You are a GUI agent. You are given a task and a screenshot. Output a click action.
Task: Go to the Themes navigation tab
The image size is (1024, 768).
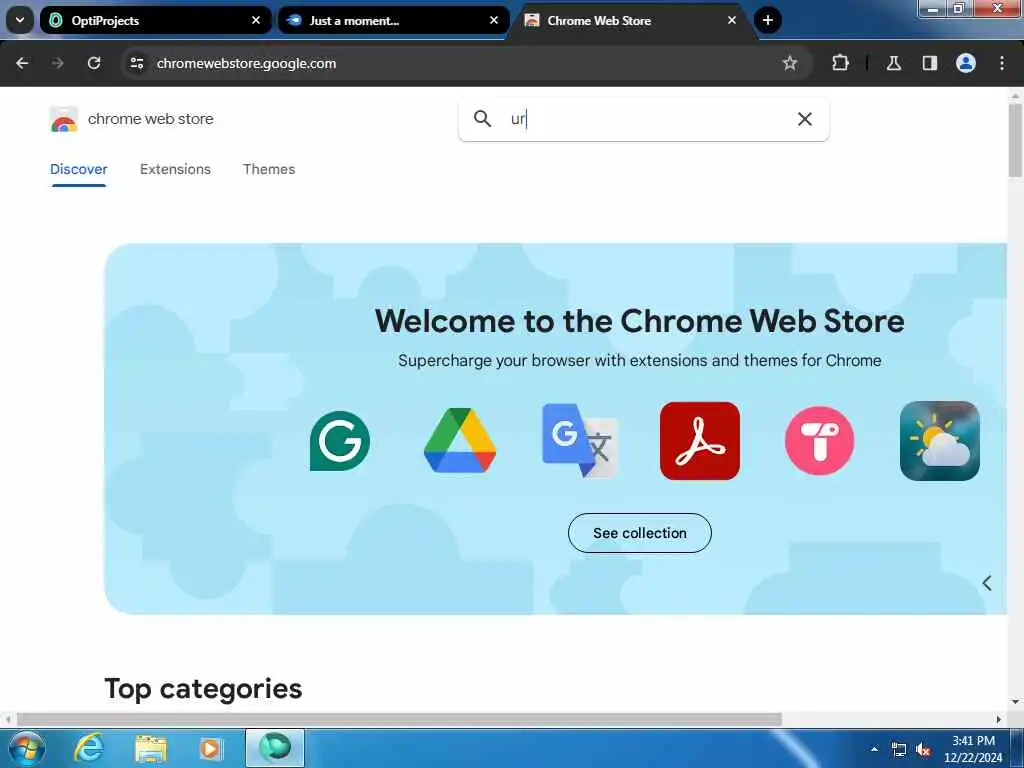(x=269, y=169)
